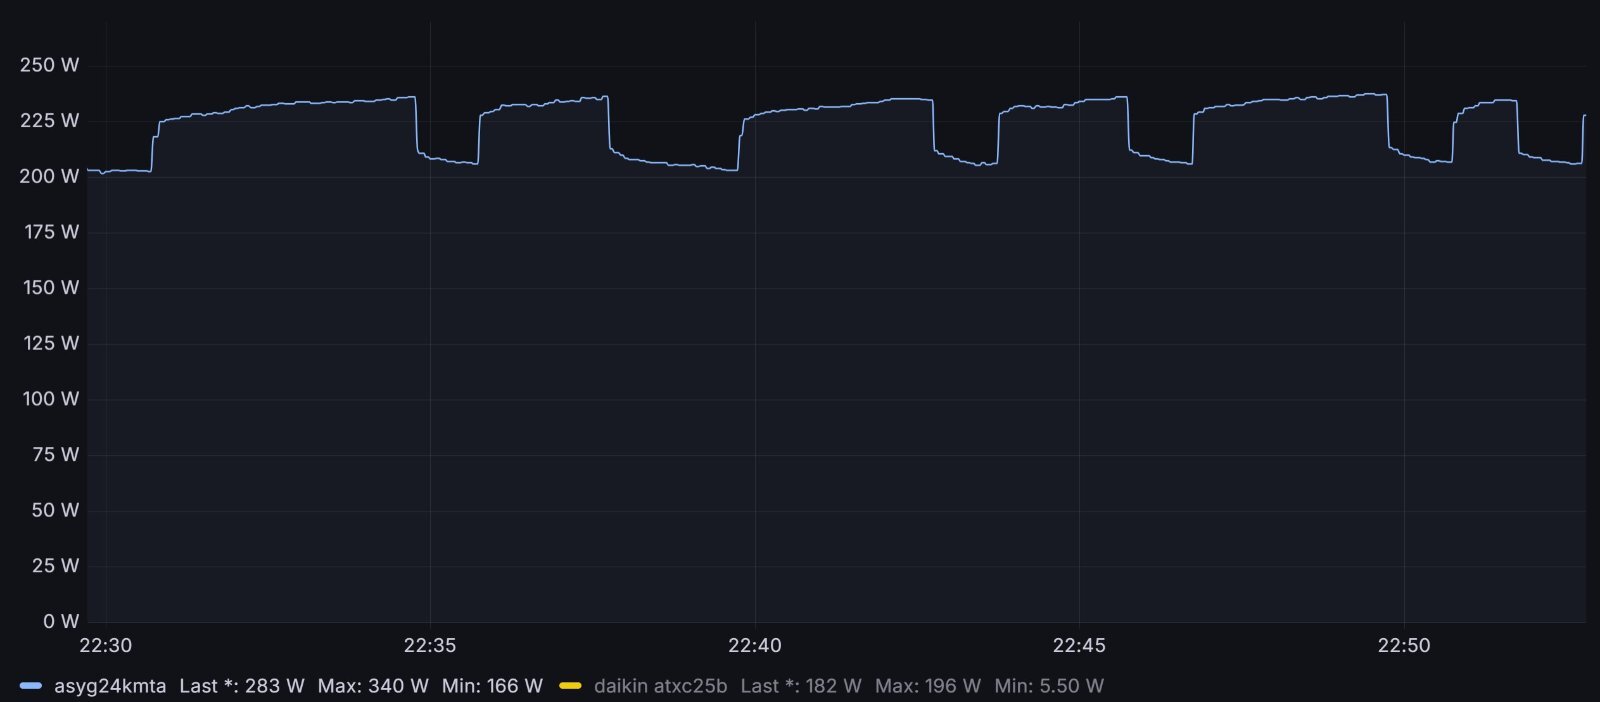This screenshot has width=1600, height=702.
Task: Select the asyg24kmta 'Min: 166 W' value
Action: (x=492, y=686)
